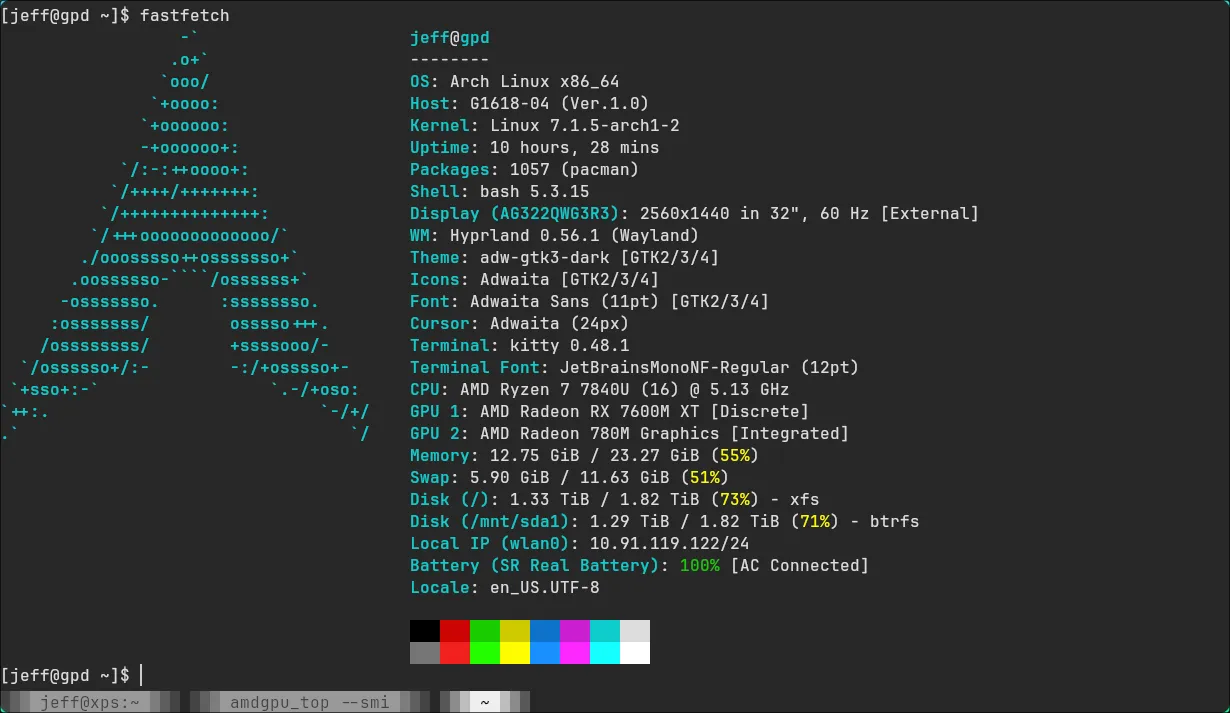This screenshot has width=1230, height=713.
Task: Switch to the amdgpu_top --smi tab
Action: (308, 702)
